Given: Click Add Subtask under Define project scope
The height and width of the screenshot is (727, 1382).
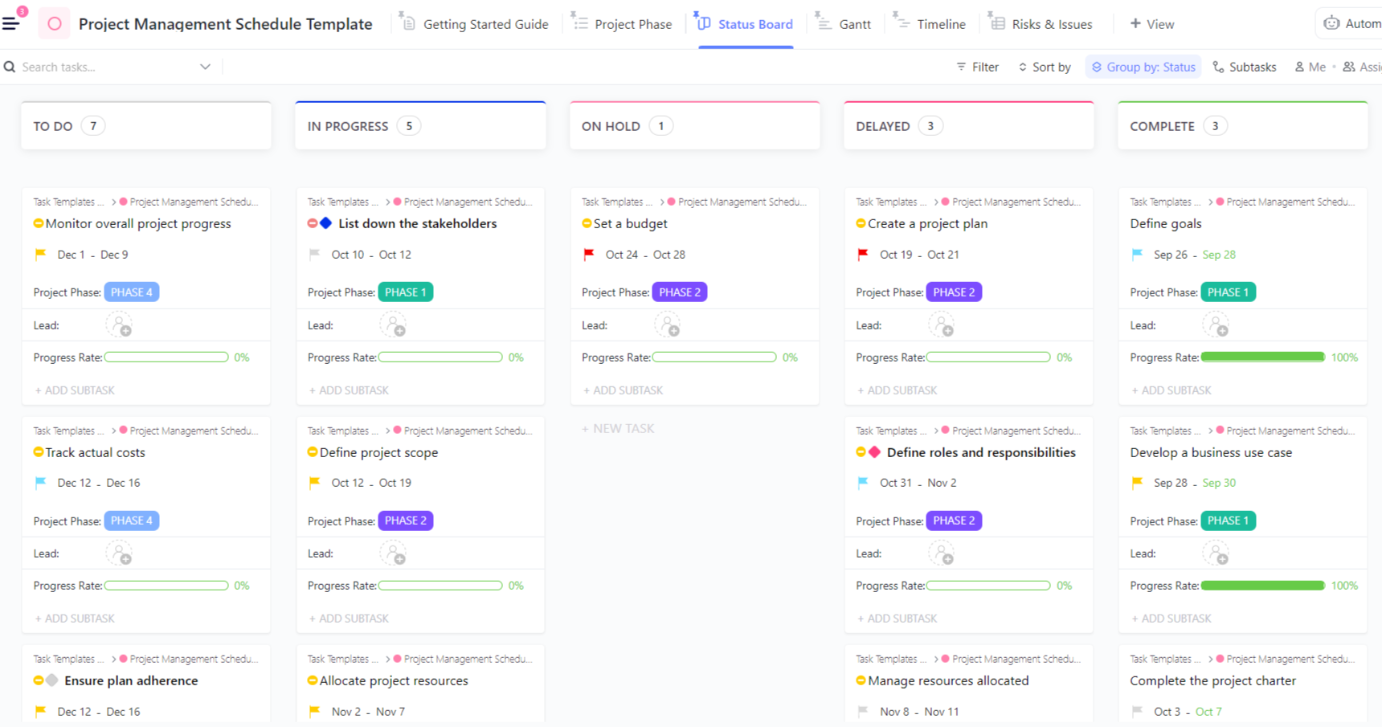Looking at the screenshot, I should [348, 618].
